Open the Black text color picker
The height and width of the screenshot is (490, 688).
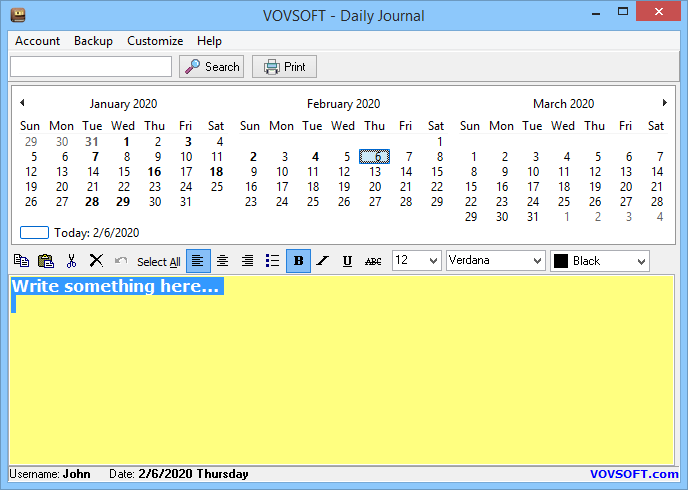599,261
